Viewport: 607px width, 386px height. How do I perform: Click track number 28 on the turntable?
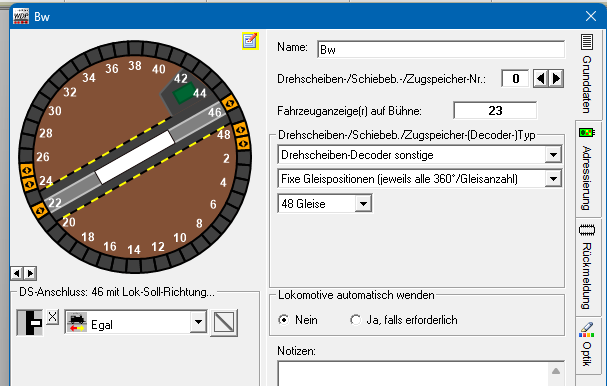point(46,133)
